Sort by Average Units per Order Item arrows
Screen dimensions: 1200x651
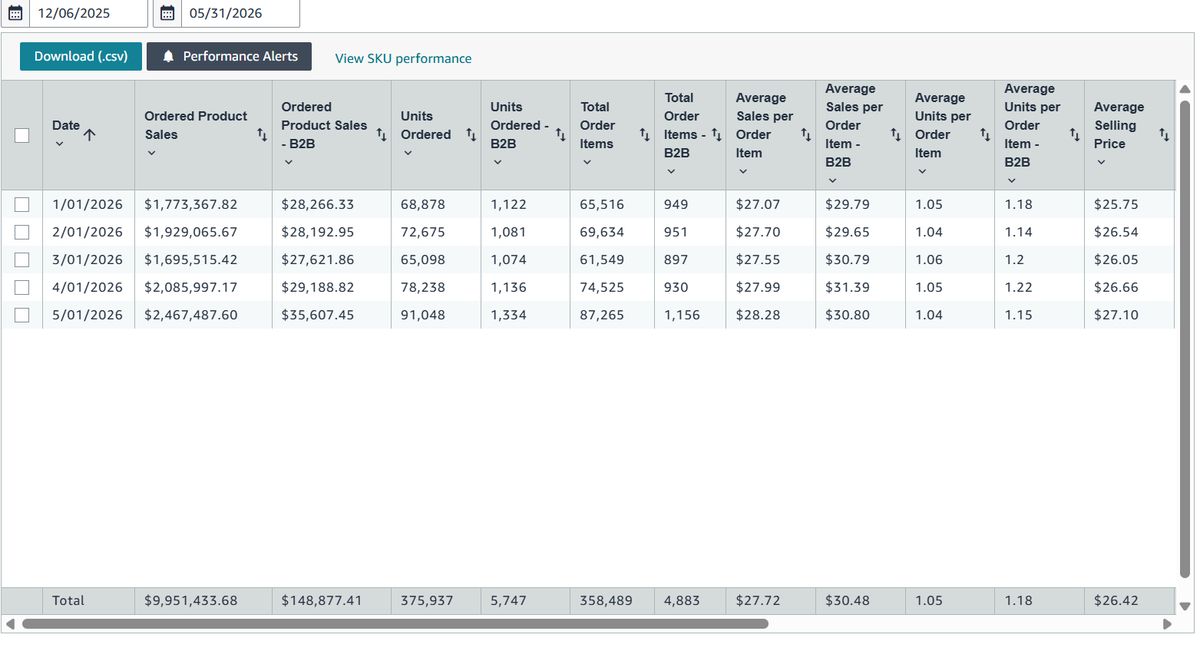click(x=985, y=134)
